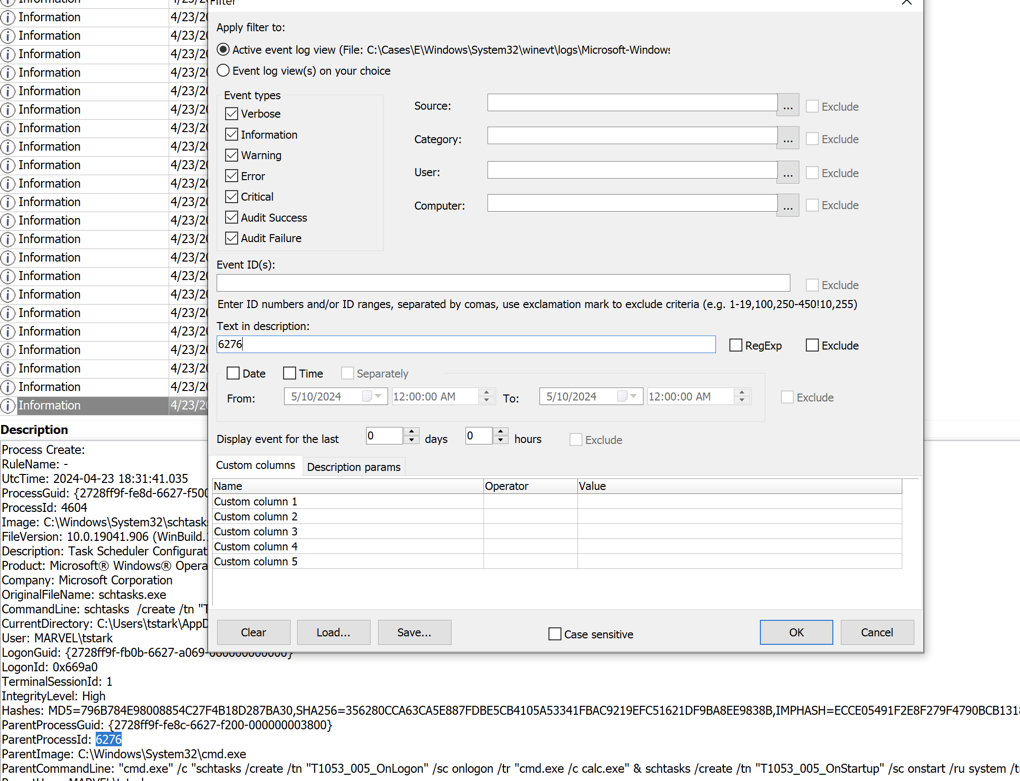1020x781 pixels.
Task: Click the Text in description field
Action: (x=466, y=344)
